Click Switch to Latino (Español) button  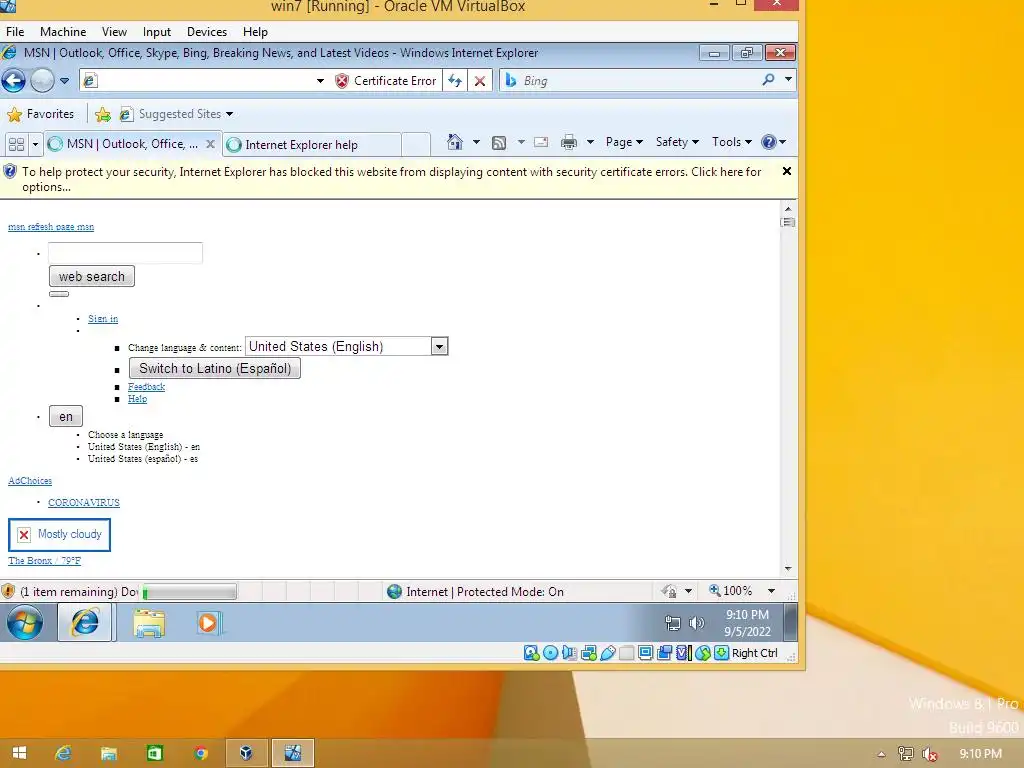coord(215,368)
